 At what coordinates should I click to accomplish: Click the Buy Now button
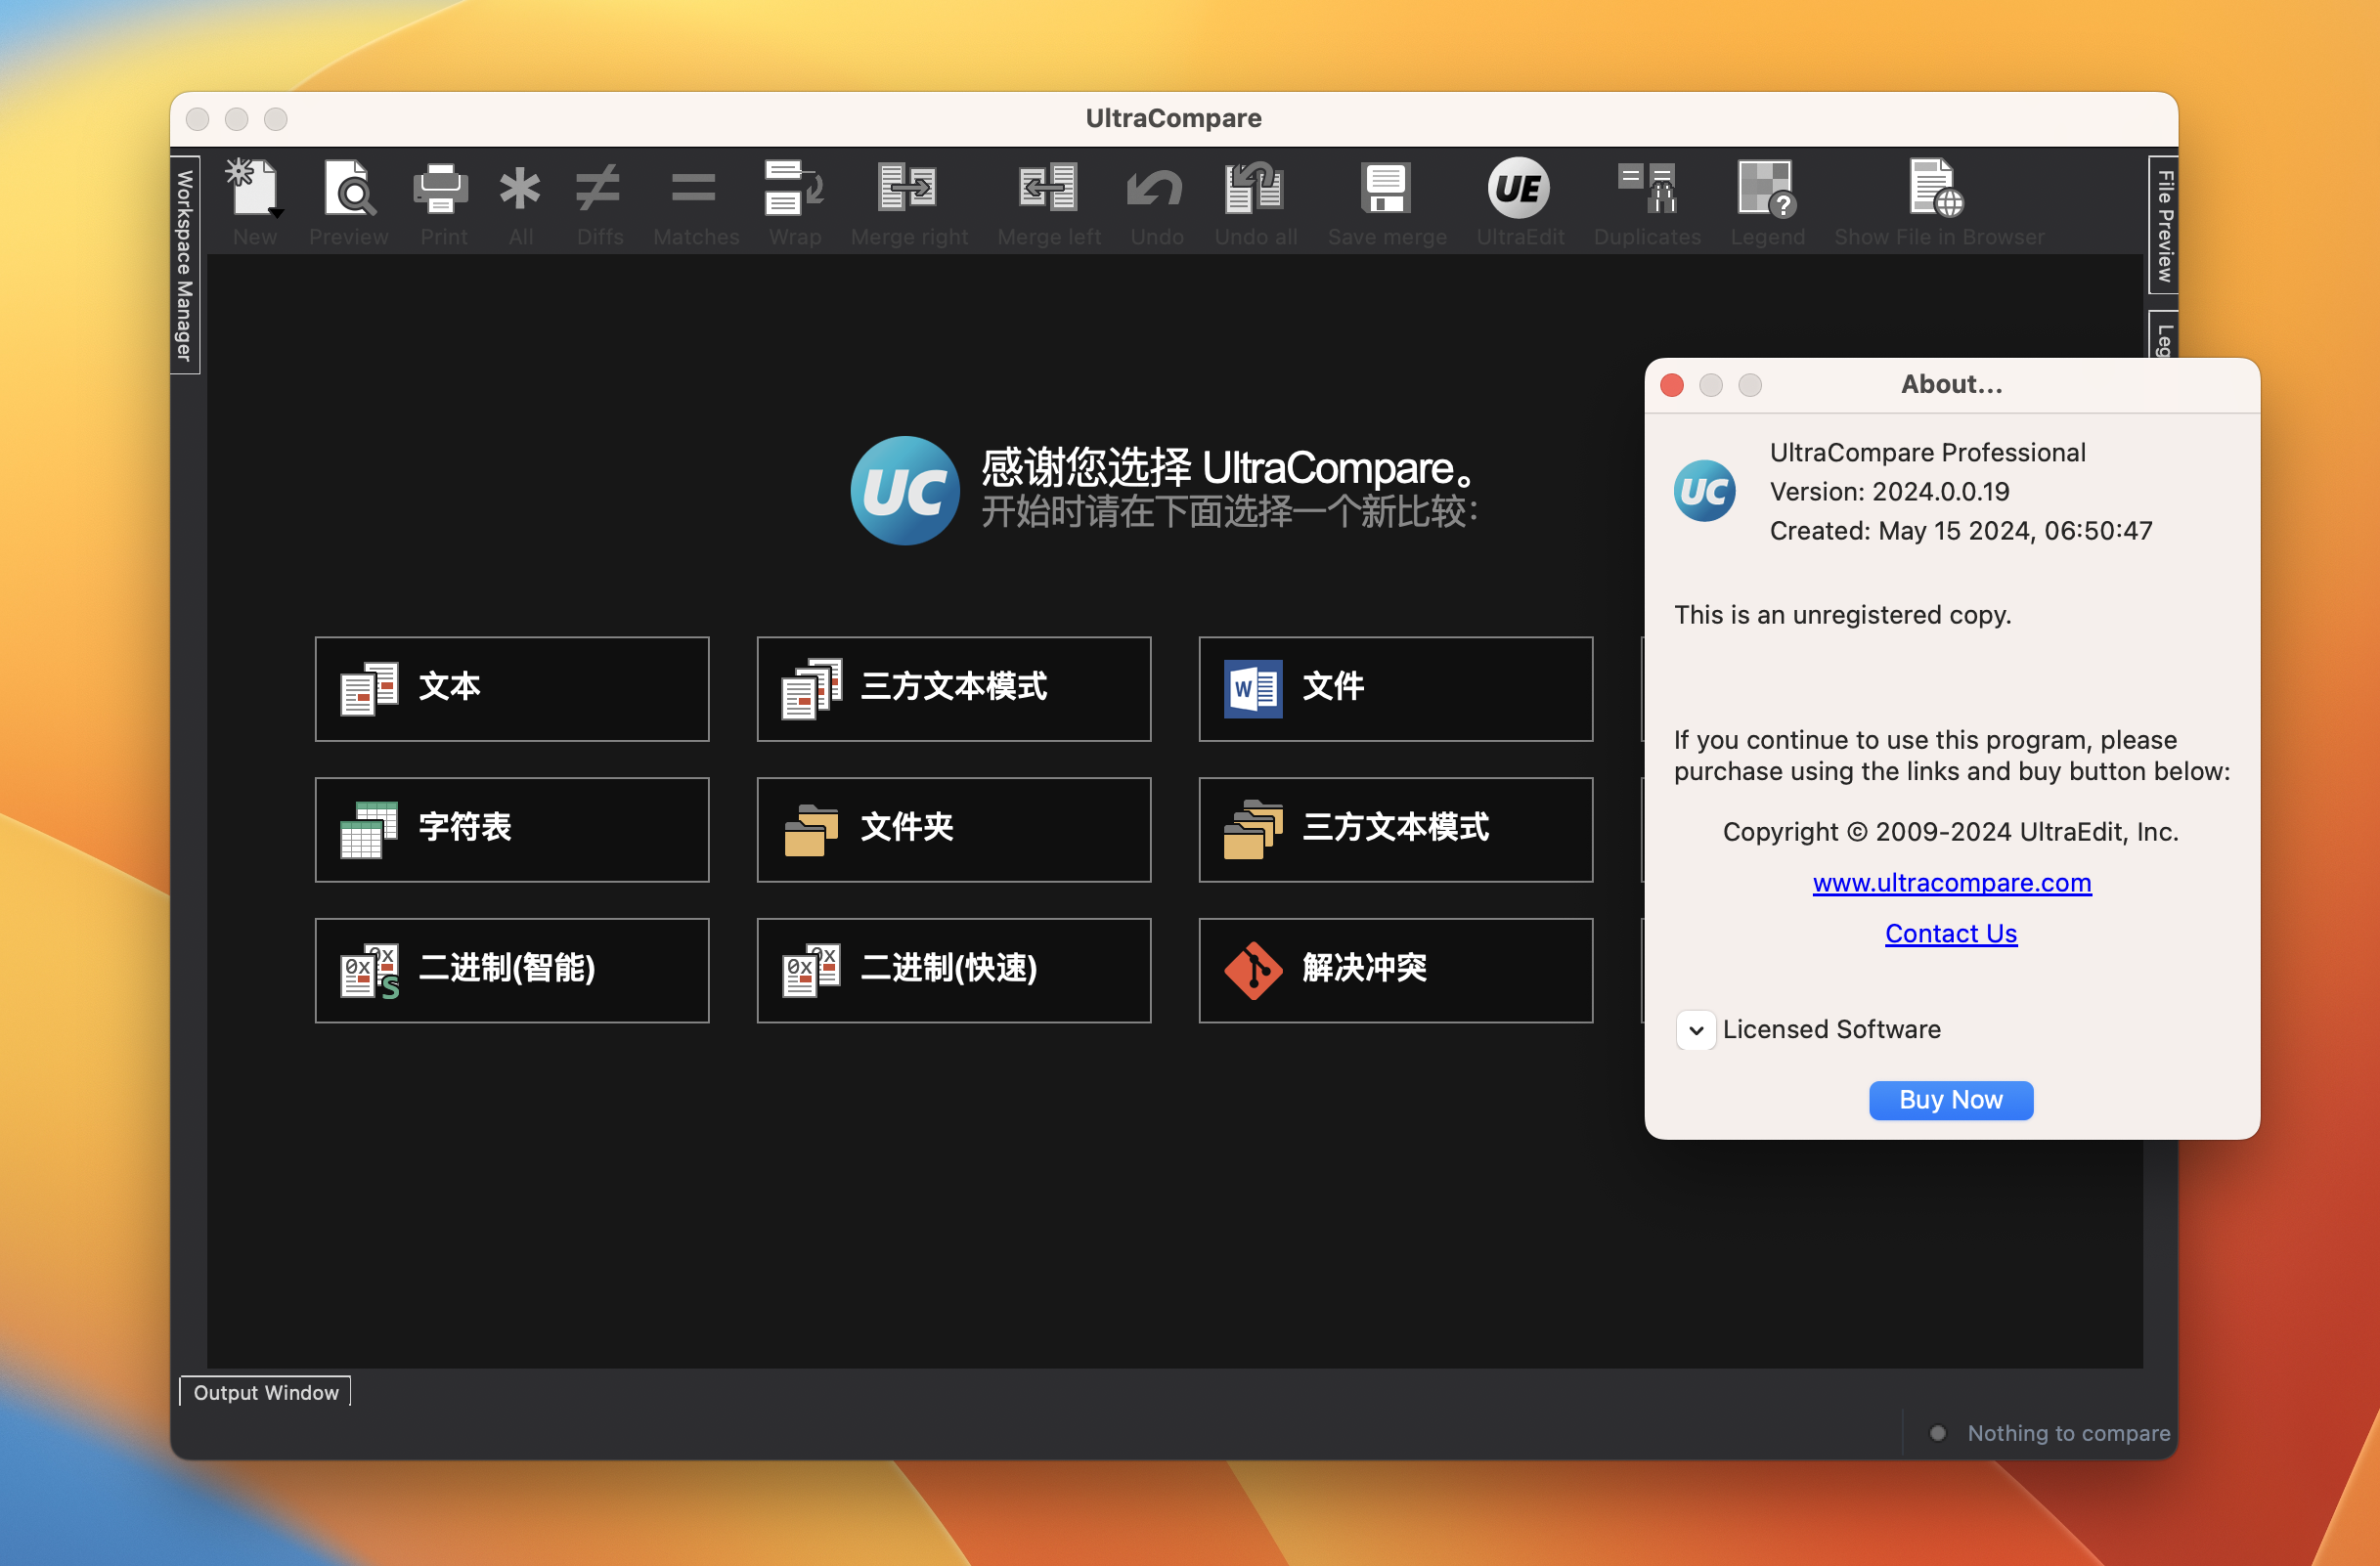(x=1950, y=1100)
